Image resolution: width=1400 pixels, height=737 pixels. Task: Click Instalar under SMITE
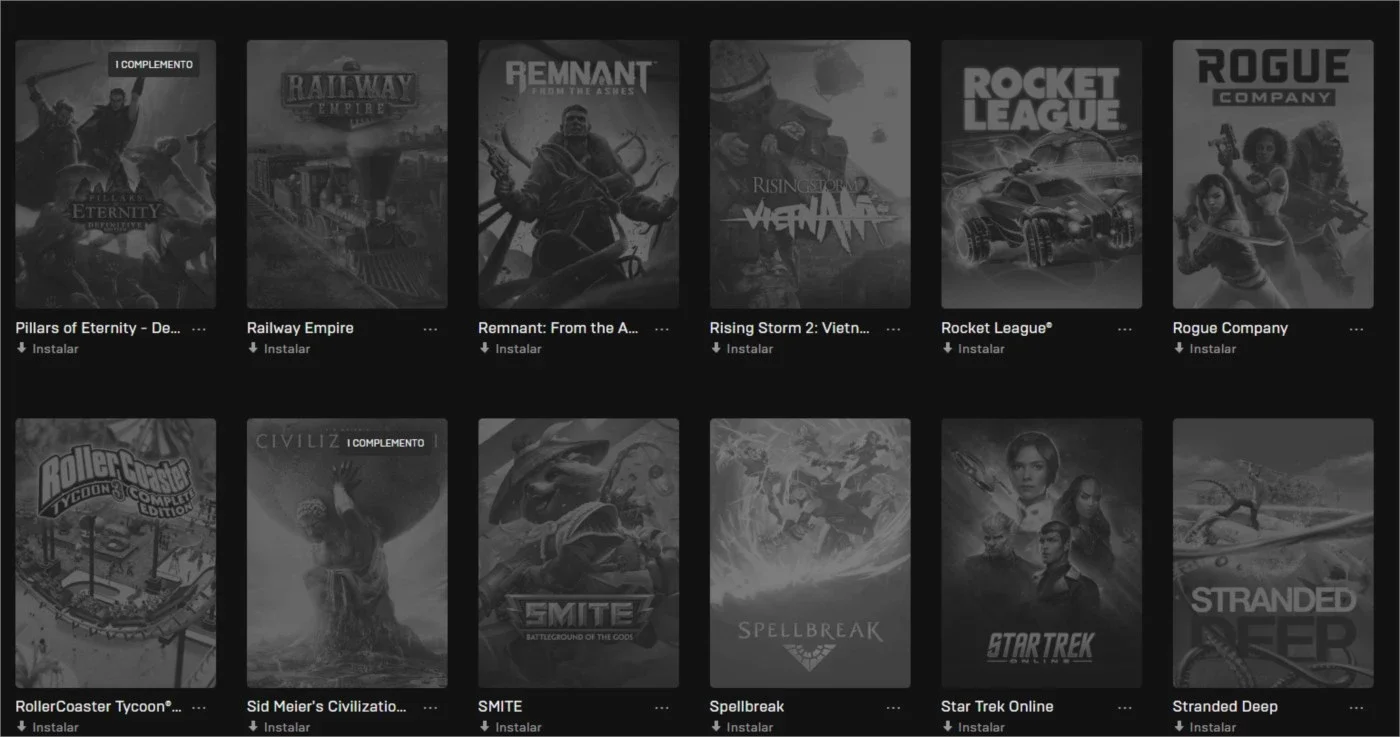(x=510, y=727)
